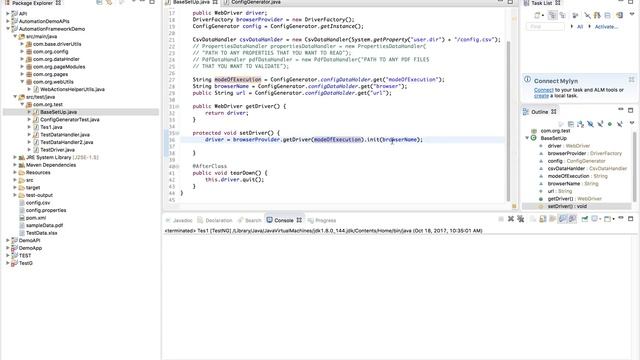Select TestDriver.java file
This screenshot has width=640, height=360.
coord(57,150)
